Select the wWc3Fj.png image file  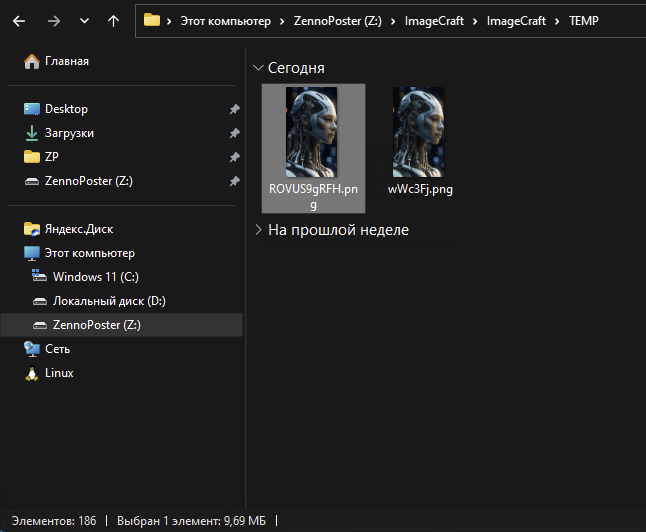419,133
